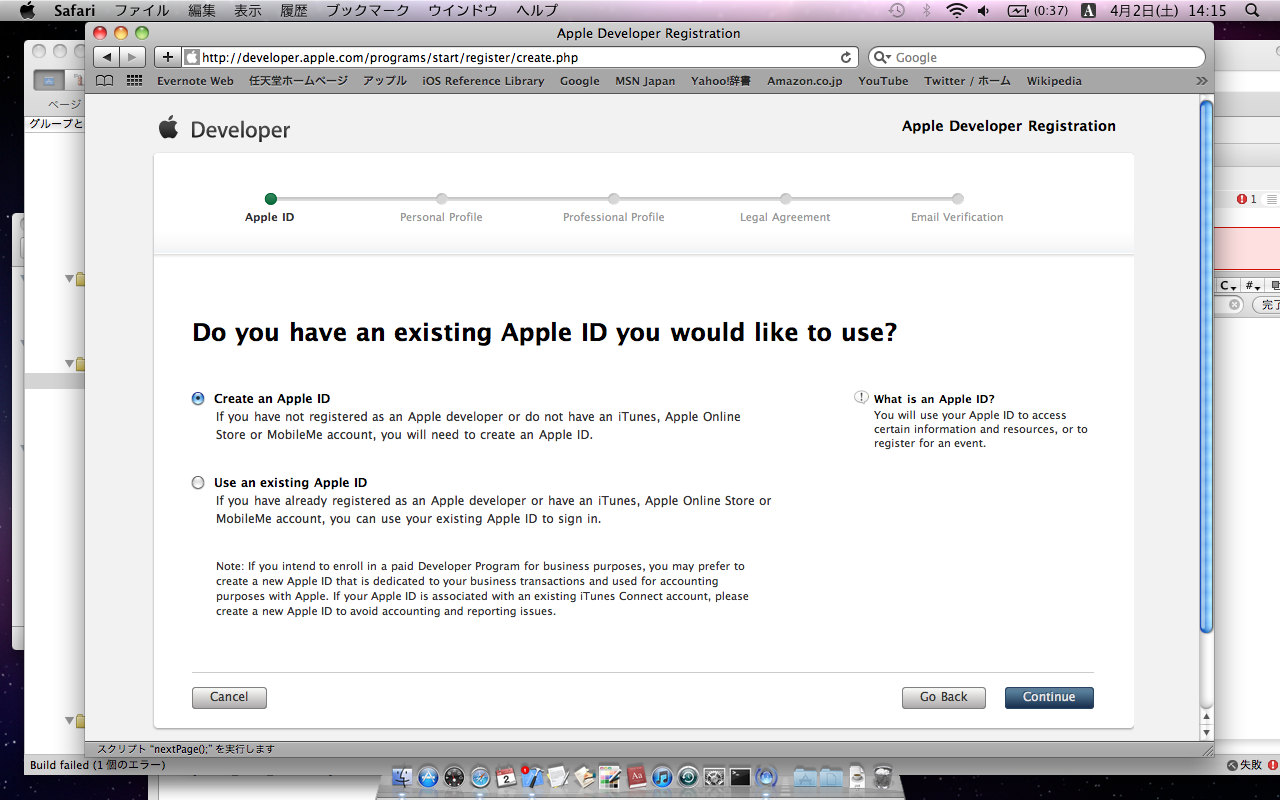Open the ウインドウ menu
This screenshot has width=1280, height=800.
462,10
